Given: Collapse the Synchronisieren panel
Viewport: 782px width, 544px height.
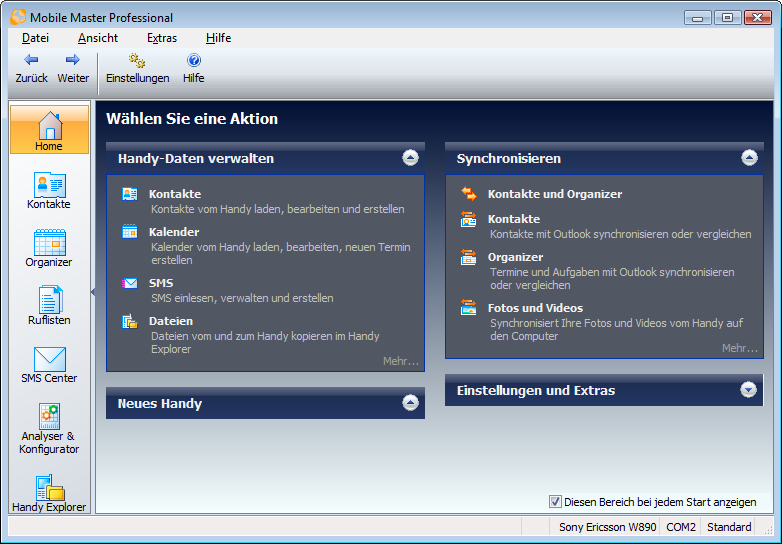Looking at the screenshot, I should click(749, 158).
